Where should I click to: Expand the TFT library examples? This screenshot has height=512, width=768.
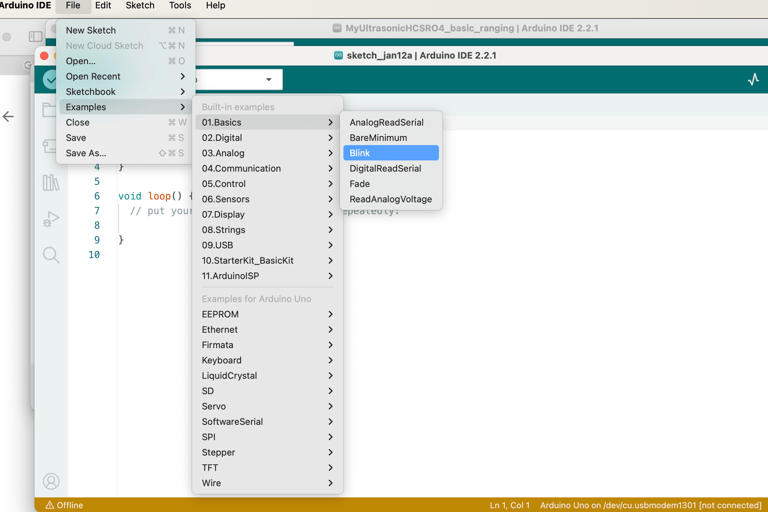coord(267,468)
